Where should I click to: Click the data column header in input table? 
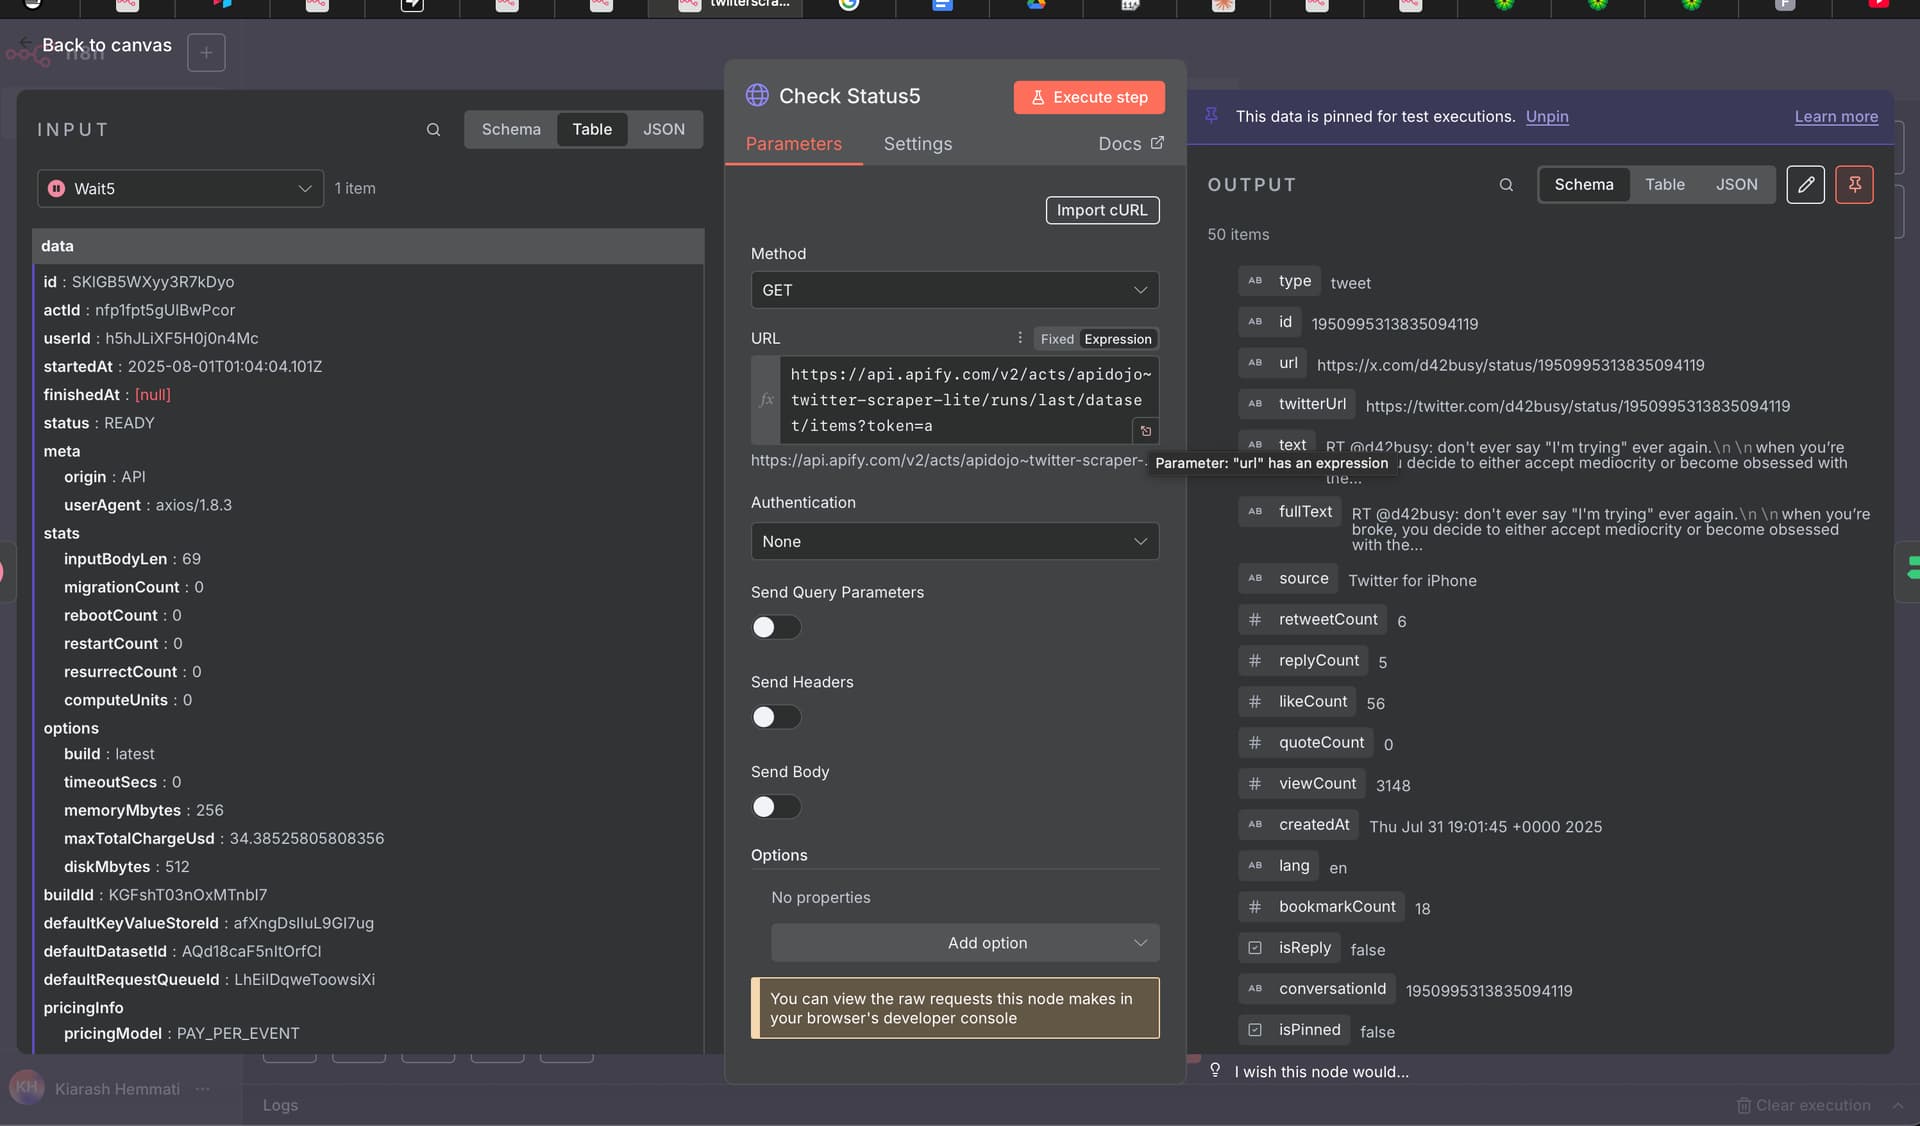[x=368, y=246]
